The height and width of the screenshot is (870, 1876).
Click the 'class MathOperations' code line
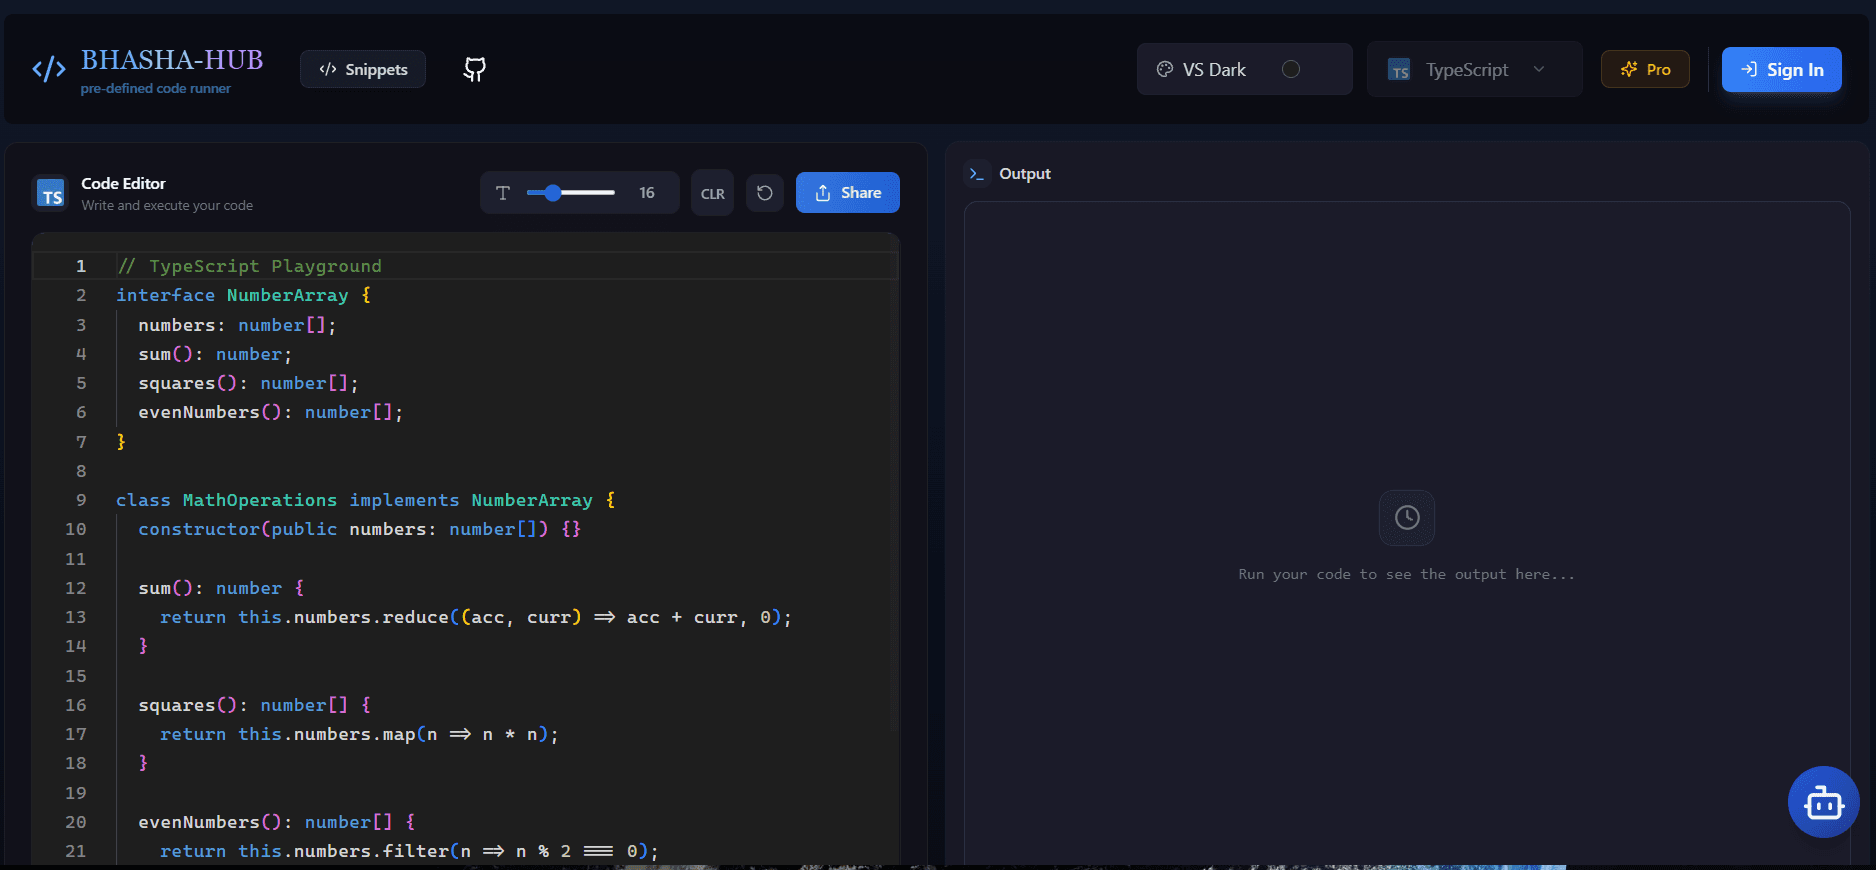366,500
